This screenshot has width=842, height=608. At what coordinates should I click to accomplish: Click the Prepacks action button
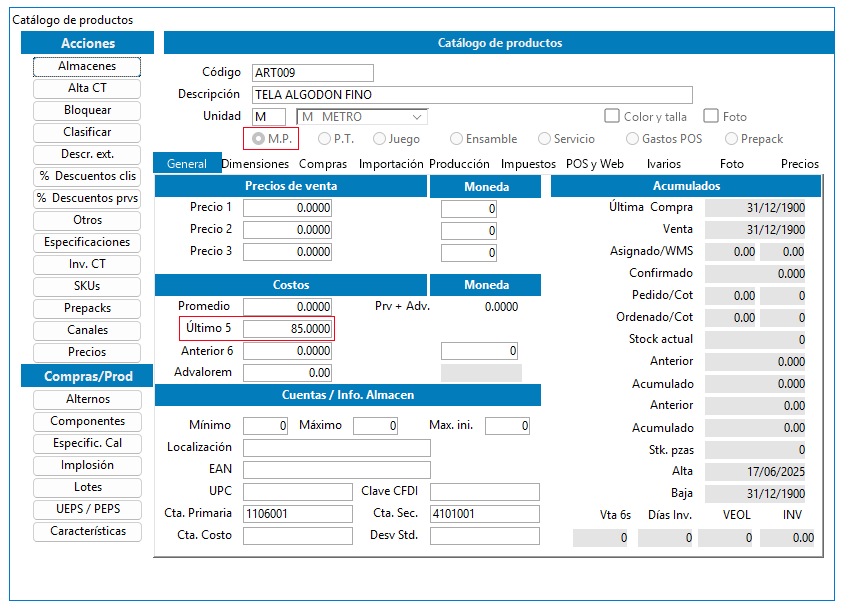tap(87, 309)
